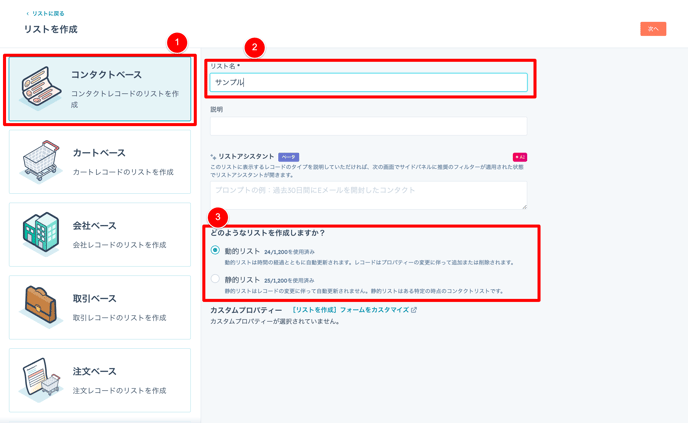Click the カスタムプロパティー heading
This screenshot has height=423, width=688.
(x=246, y=310)
